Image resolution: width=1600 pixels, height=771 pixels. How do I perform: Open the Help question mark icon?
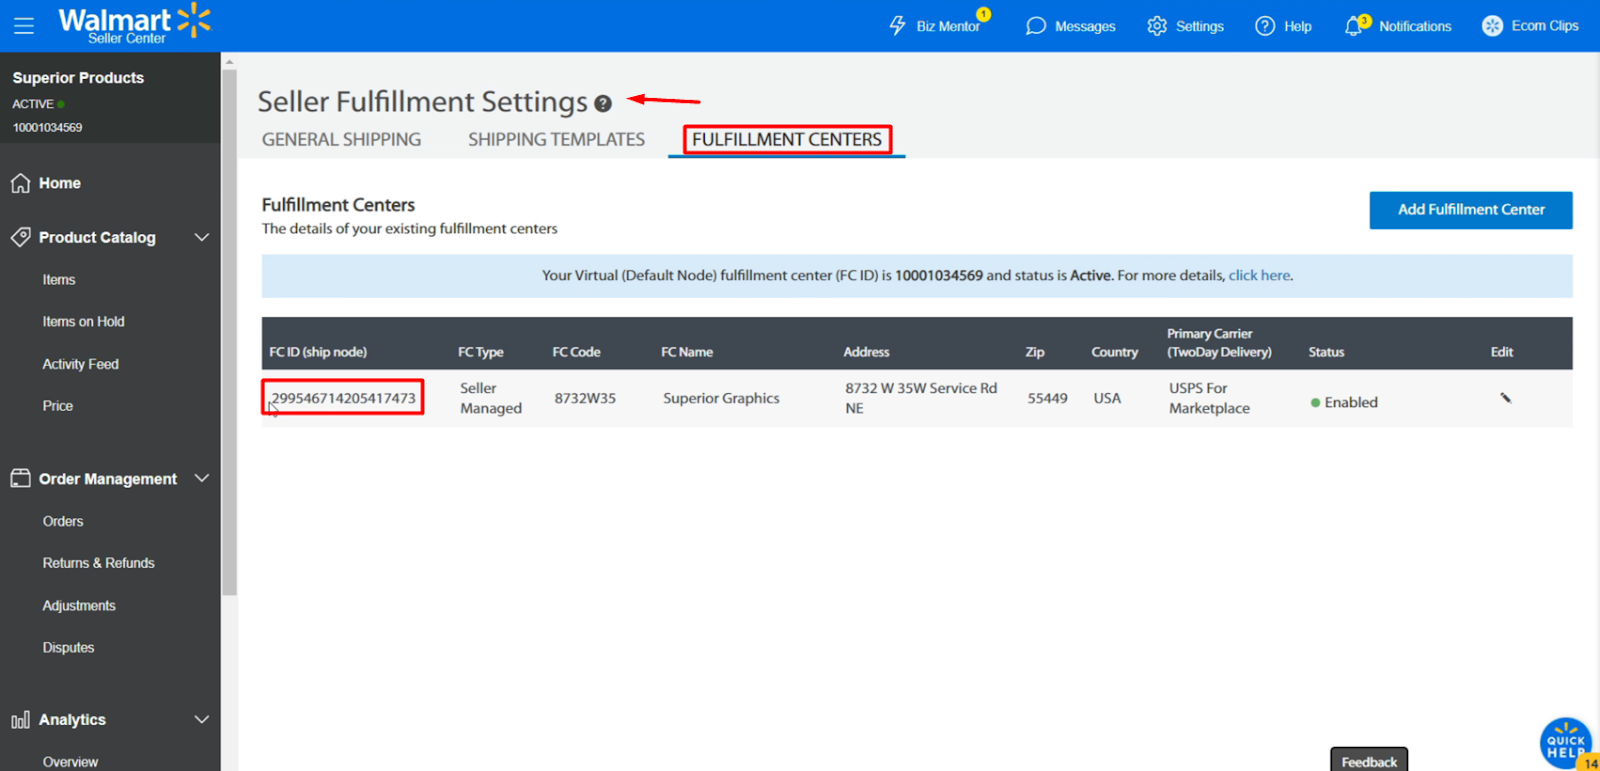click(x=1265, y=26)
